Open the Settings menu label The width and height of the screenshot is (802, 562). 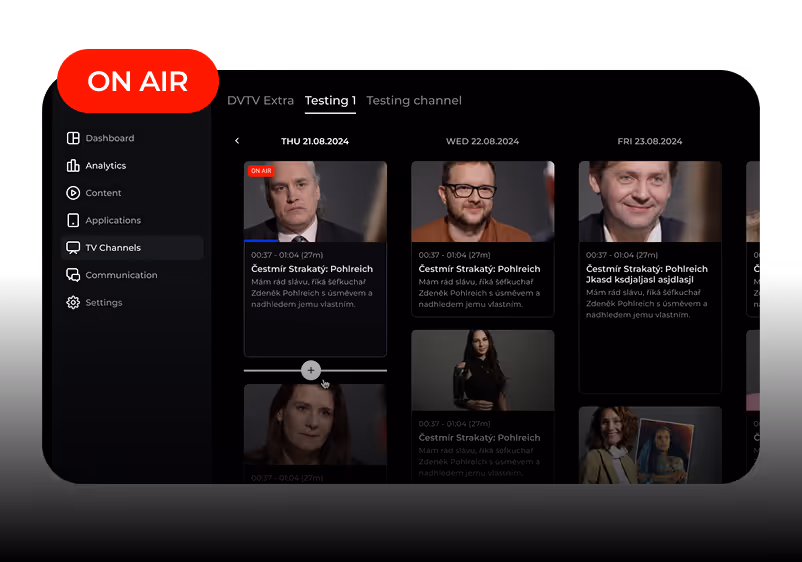(x=104, y=303)
